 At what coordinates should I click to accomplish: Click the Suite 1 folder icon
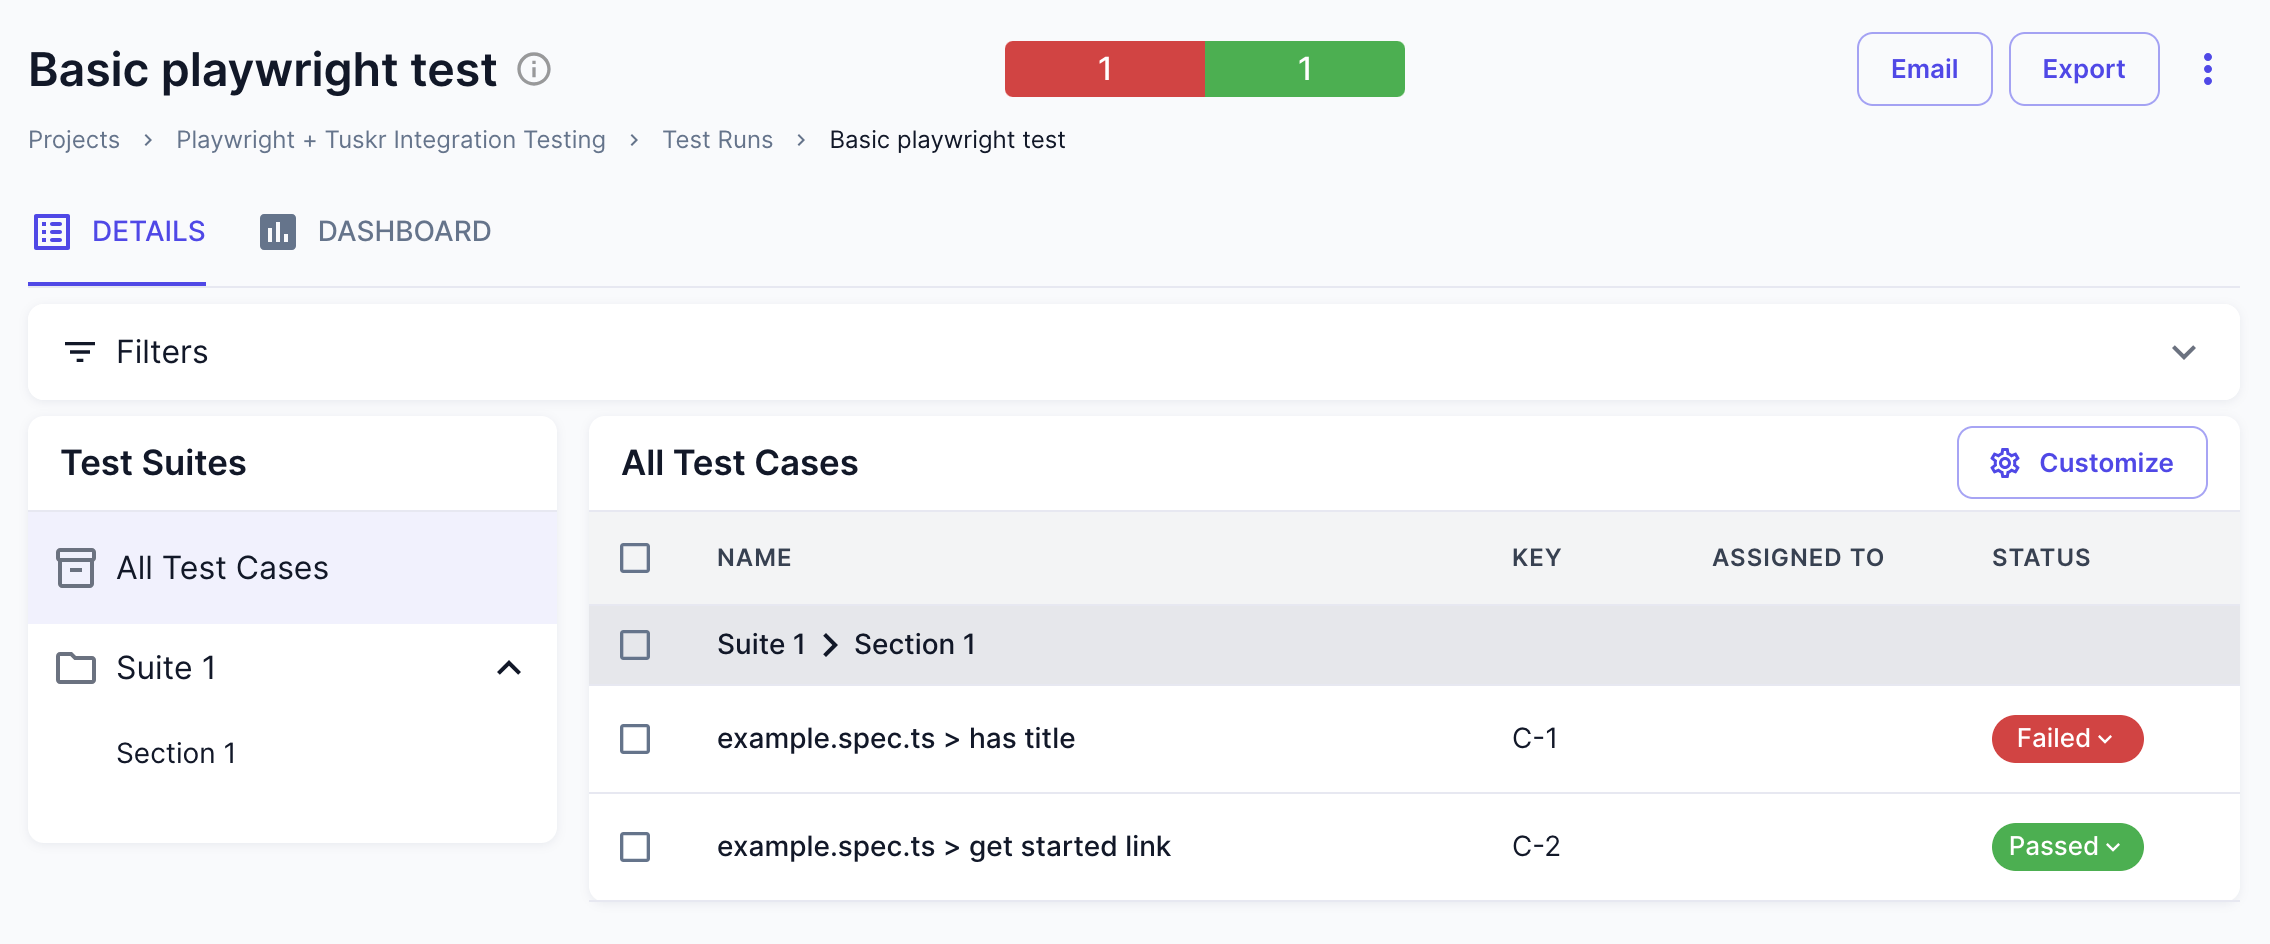(76, 668)
